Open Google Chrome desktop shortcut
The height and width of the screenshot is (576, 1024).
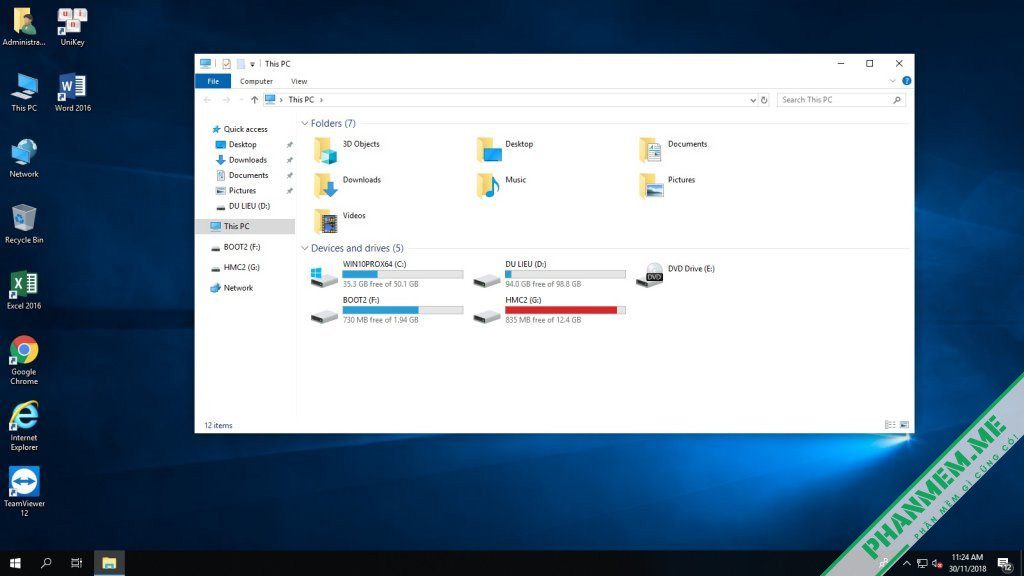coord(24,360)
